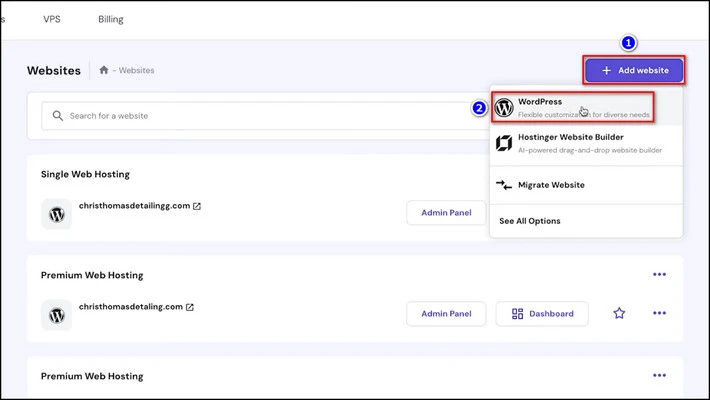Click the Search for a website field
The image size is (710, 400).
260,116
